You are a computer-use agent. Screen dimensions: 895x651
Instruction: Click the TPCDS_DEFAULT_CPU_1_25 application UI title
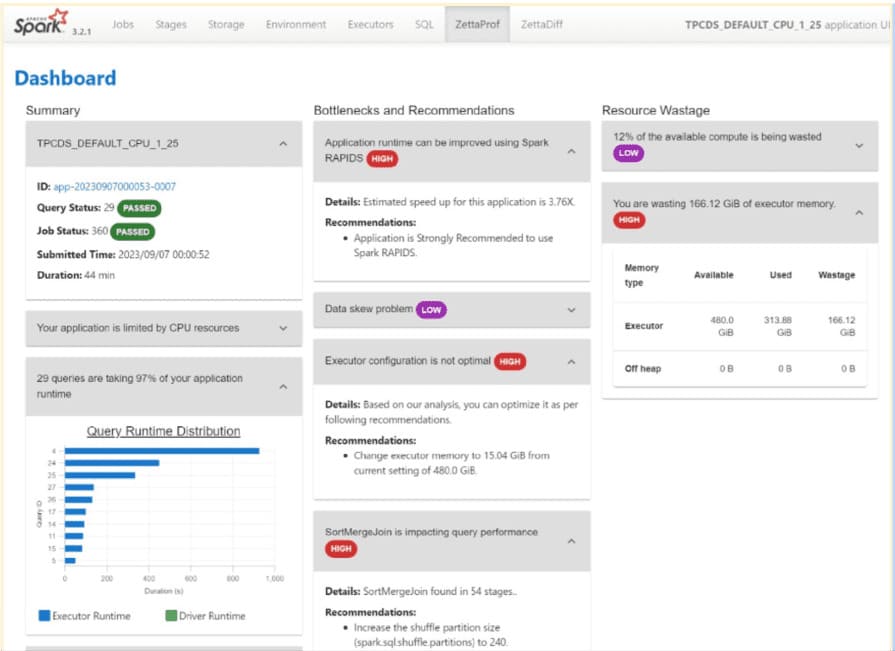click(787, 25)
